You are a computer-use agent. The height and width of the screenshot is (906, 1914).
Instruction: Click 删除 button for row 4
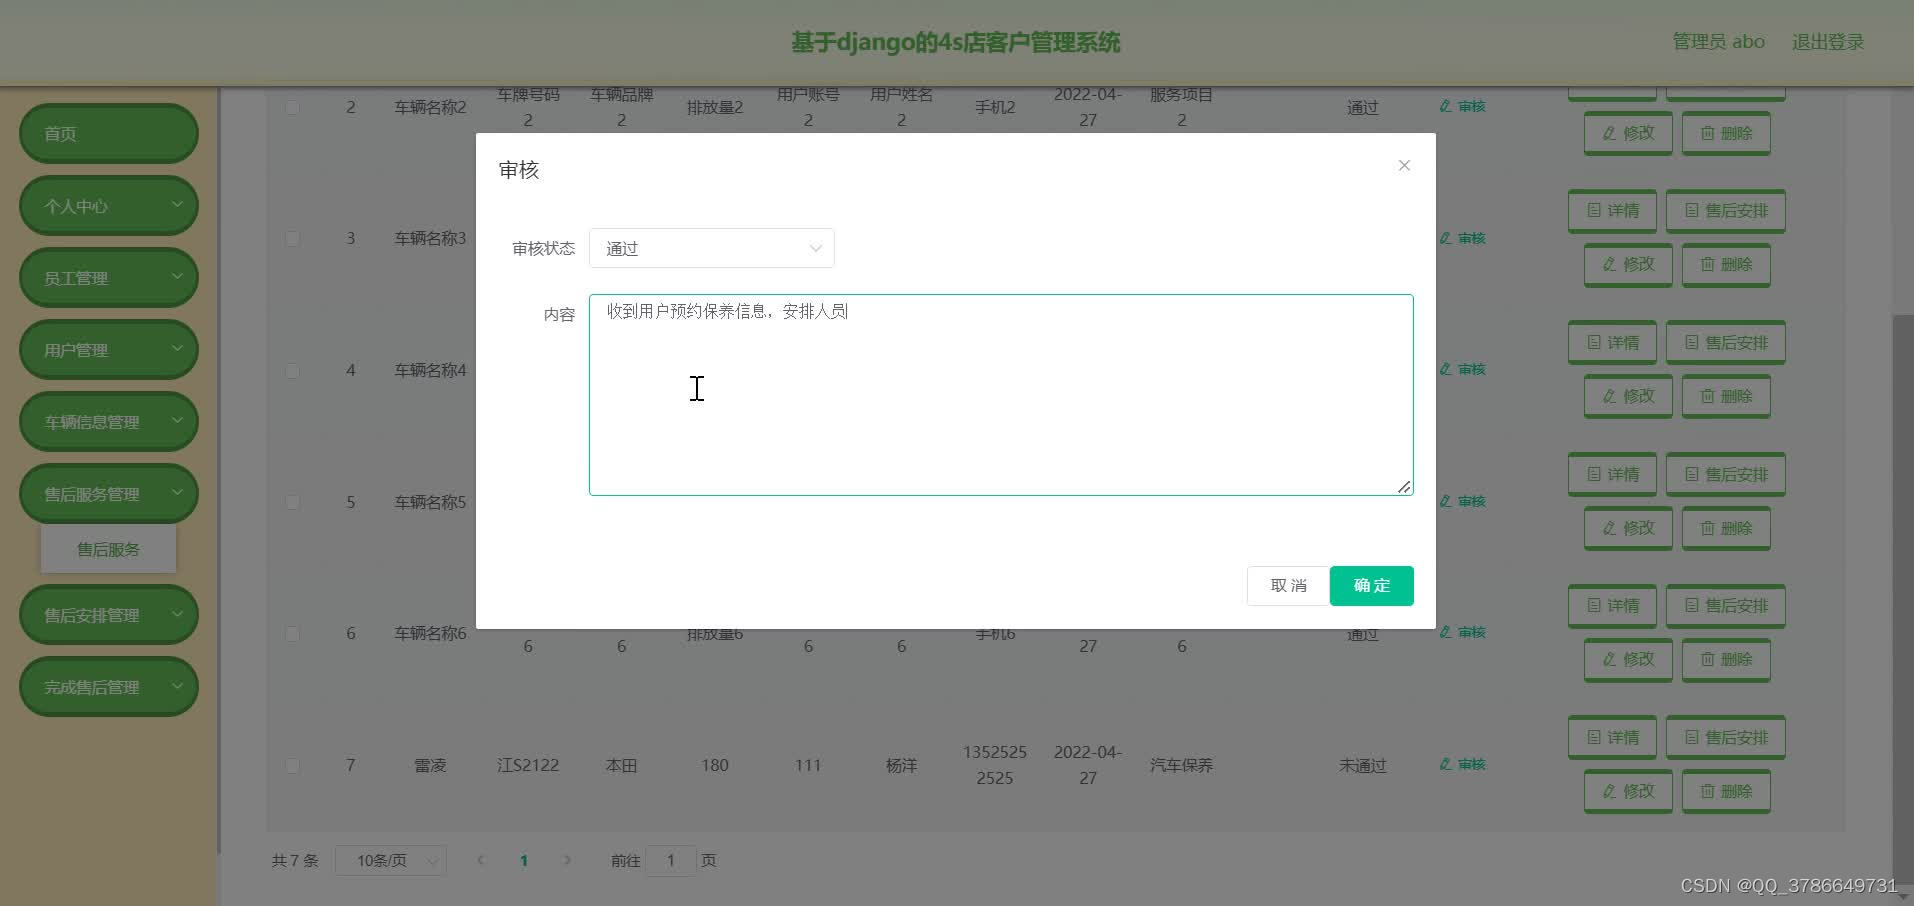(1726, 397)
